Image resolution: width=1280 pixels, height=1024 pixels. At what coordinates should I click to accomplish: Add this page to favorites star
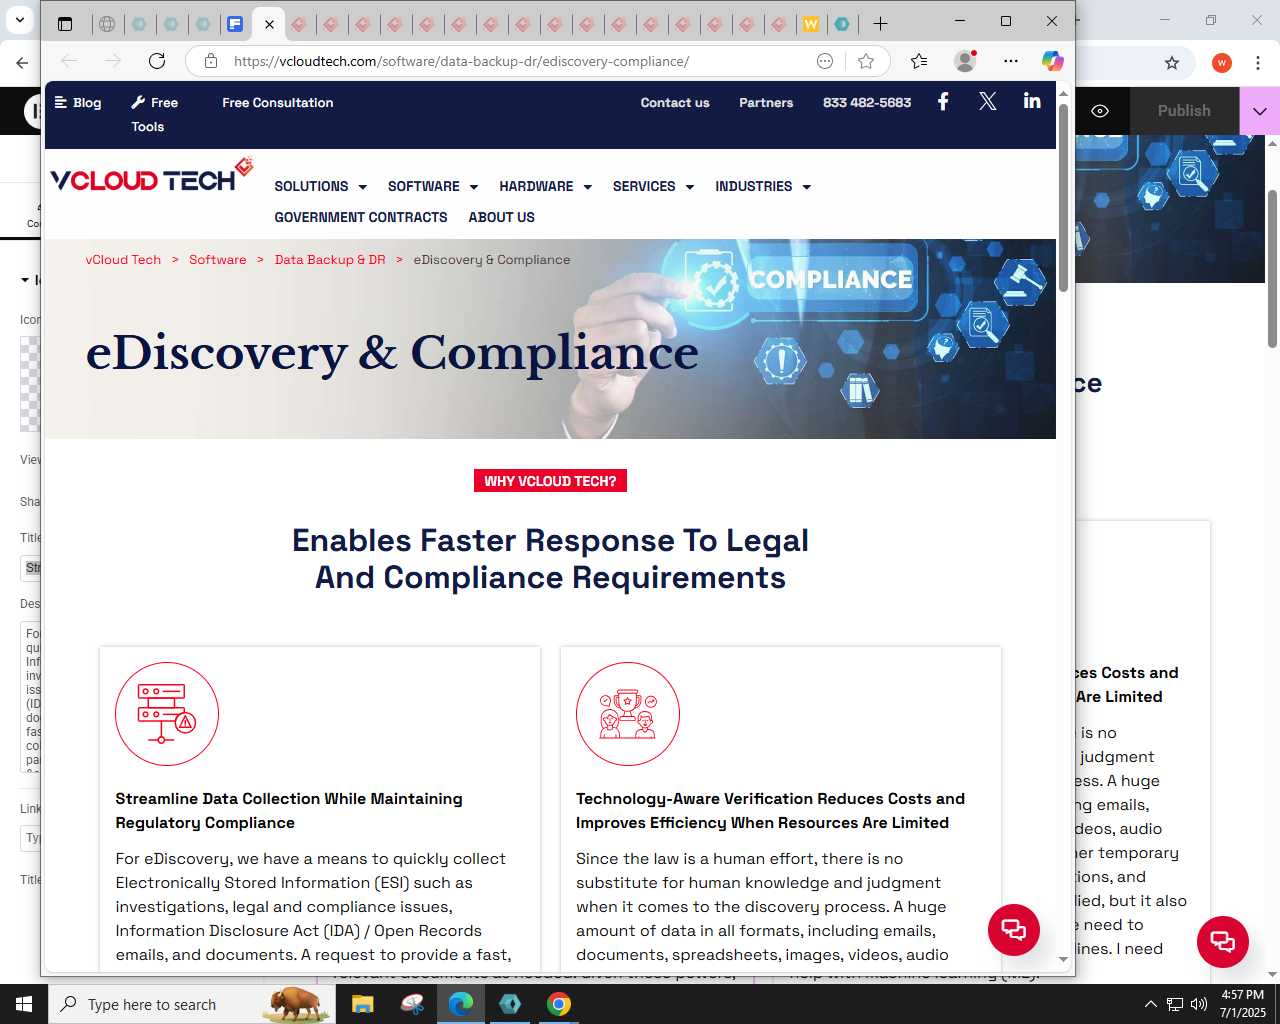[x=866, y=61]
